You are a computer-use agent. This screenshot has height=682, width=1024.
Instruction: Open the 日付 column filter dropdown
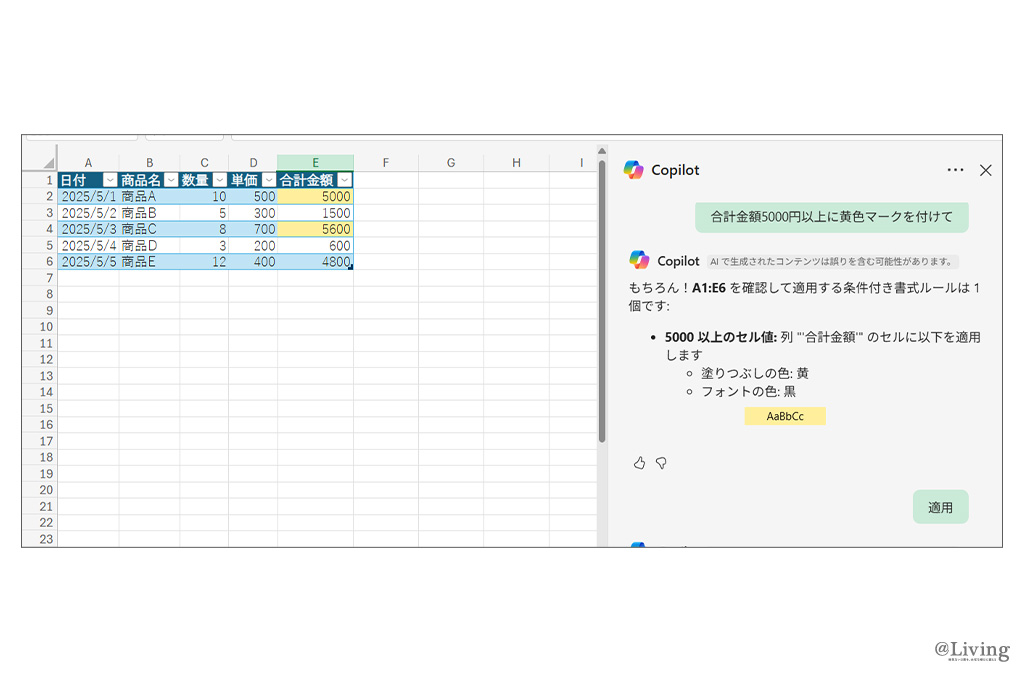click(x=110, y=180)
